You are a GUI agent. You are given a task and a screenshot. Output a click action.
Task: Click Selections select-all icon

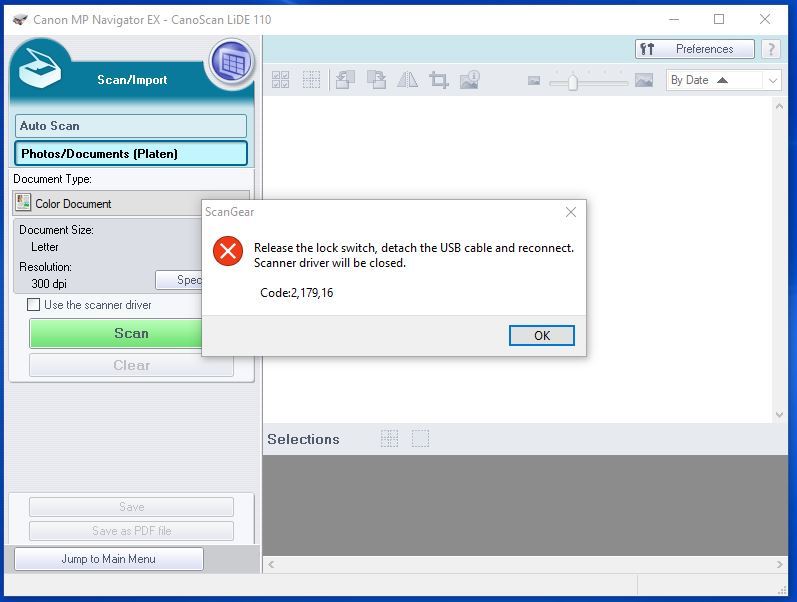(389, 438)
